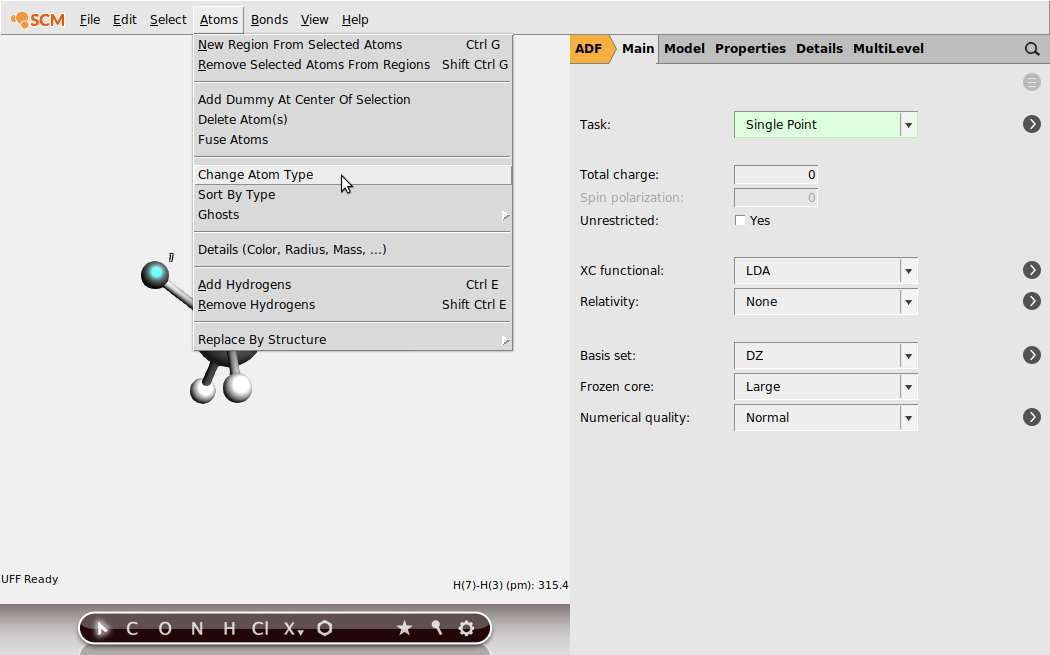Expand the Replace By Structure submenu
The width and height of the screenshot is (1050, 655).
point(353,340)
